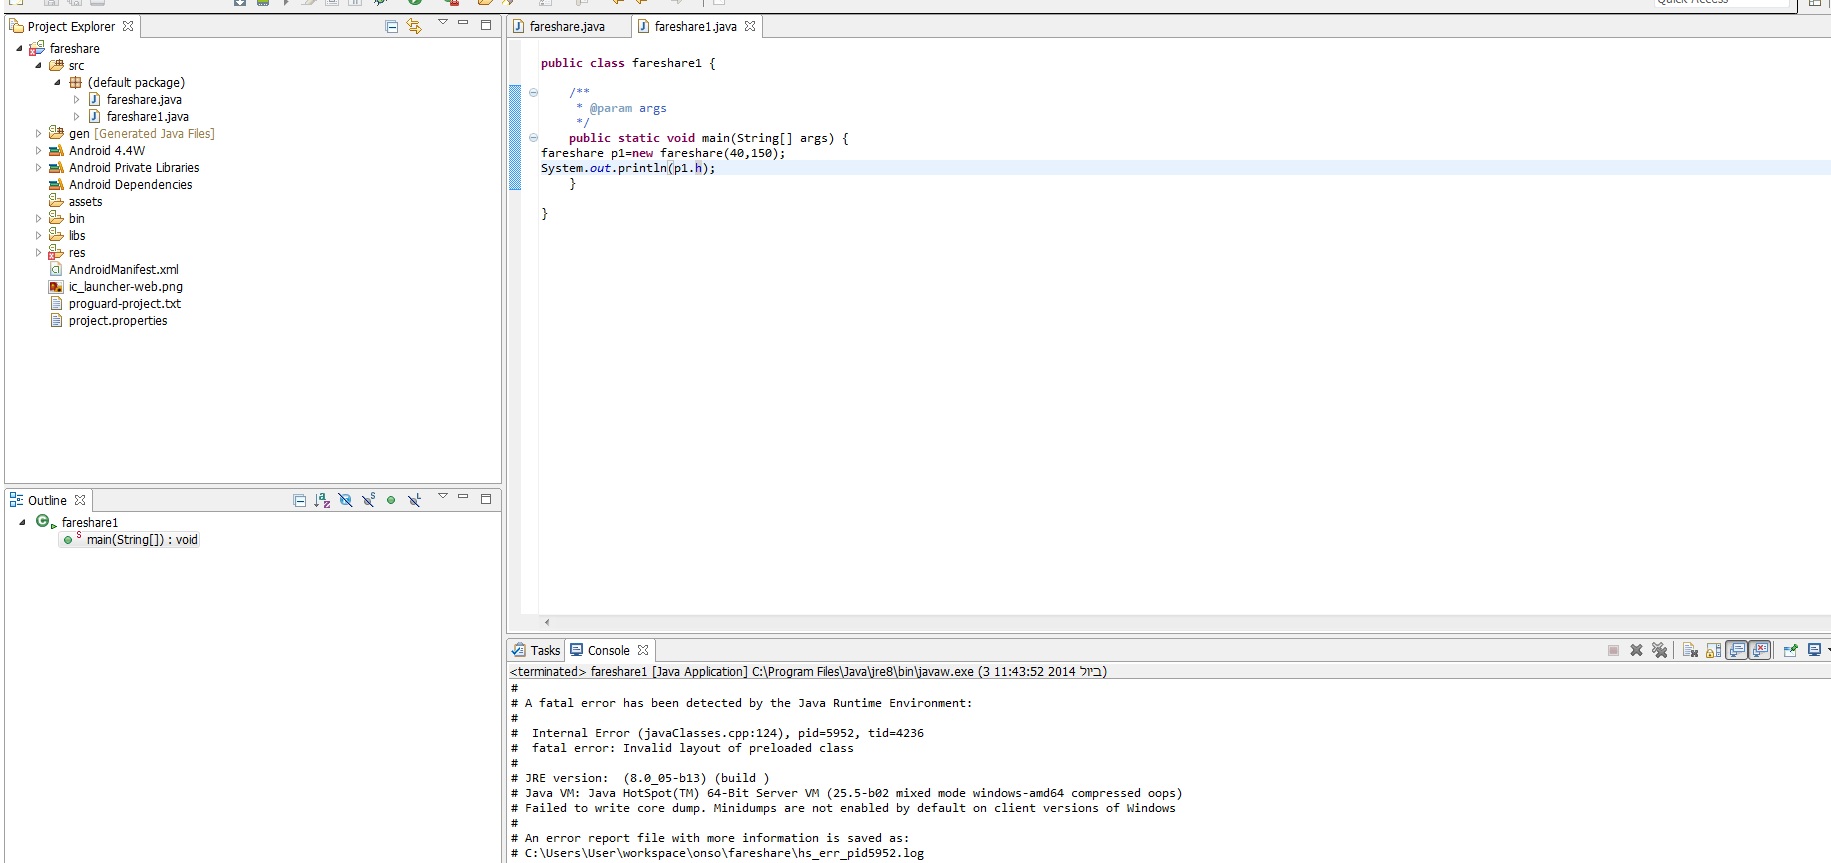Click Remove Launch icon in Console toolbar
This screenshot has height=863, width=1831.
coord(1636,650)
